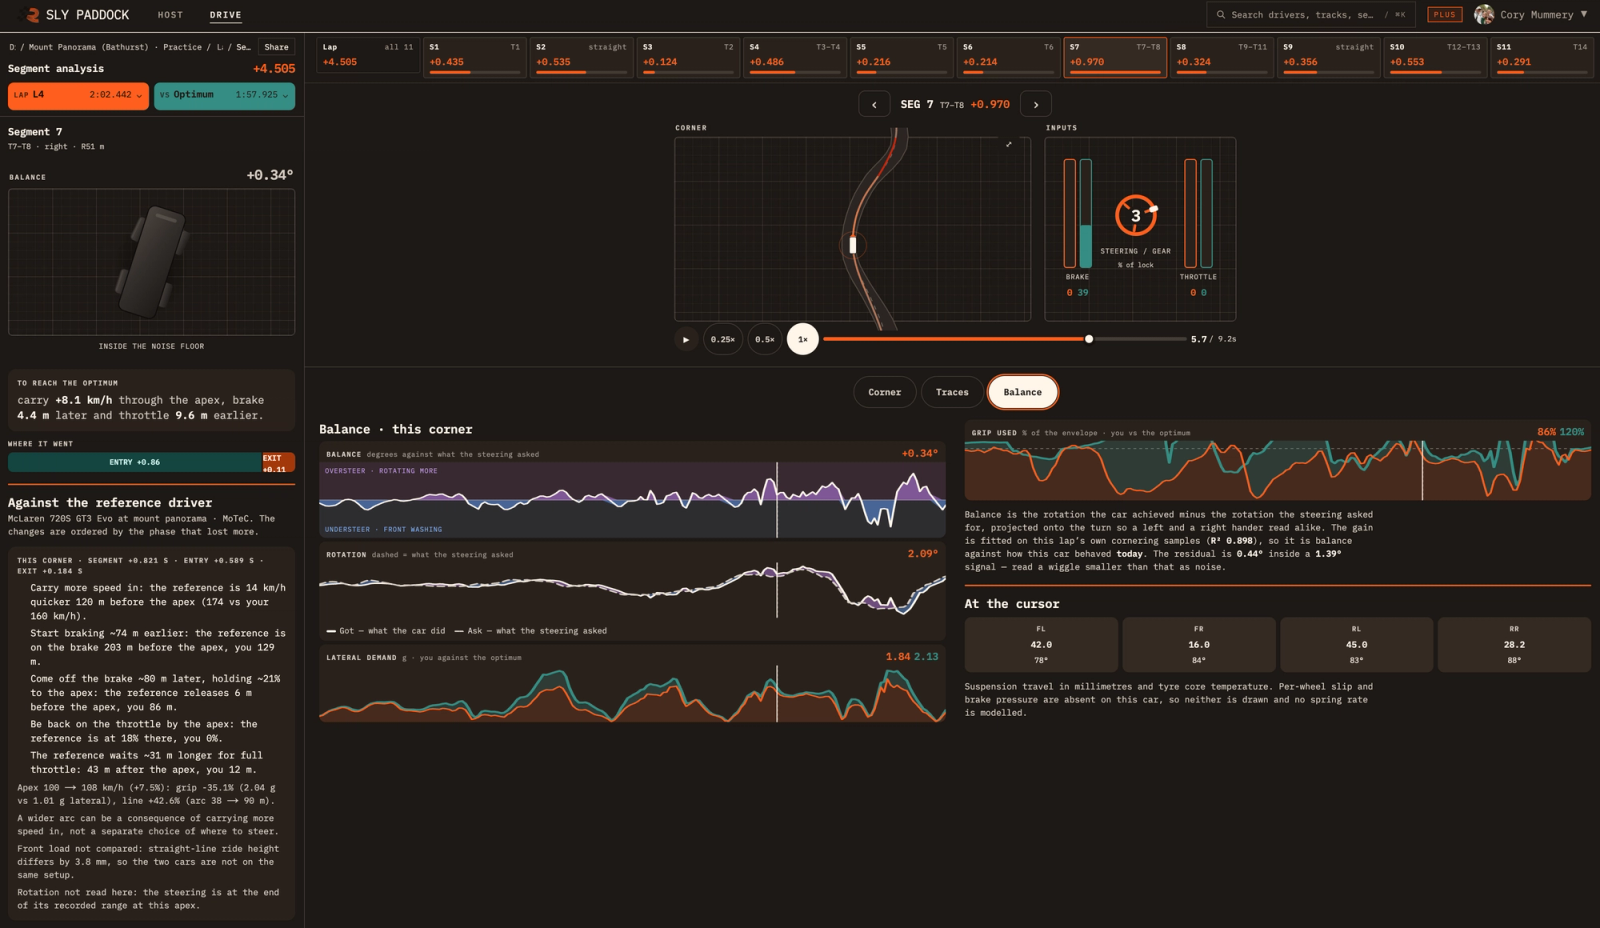Click the ENTRY +0.86 bar segment

(135, 462)
